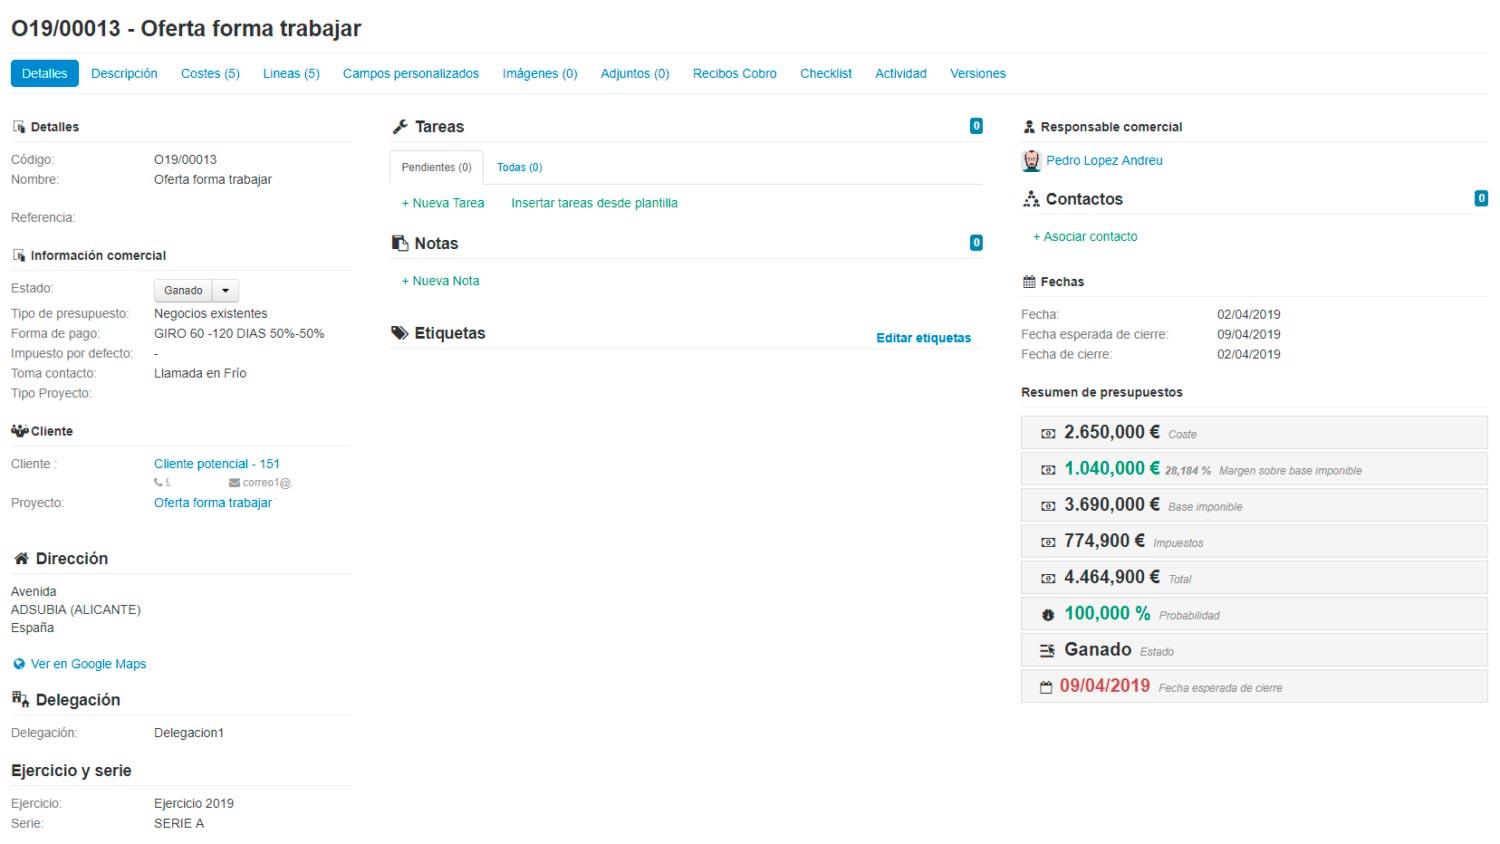1500x844 pixels.
Task: Open the Lineas (5) tab
Action: (x=291, y=74)
